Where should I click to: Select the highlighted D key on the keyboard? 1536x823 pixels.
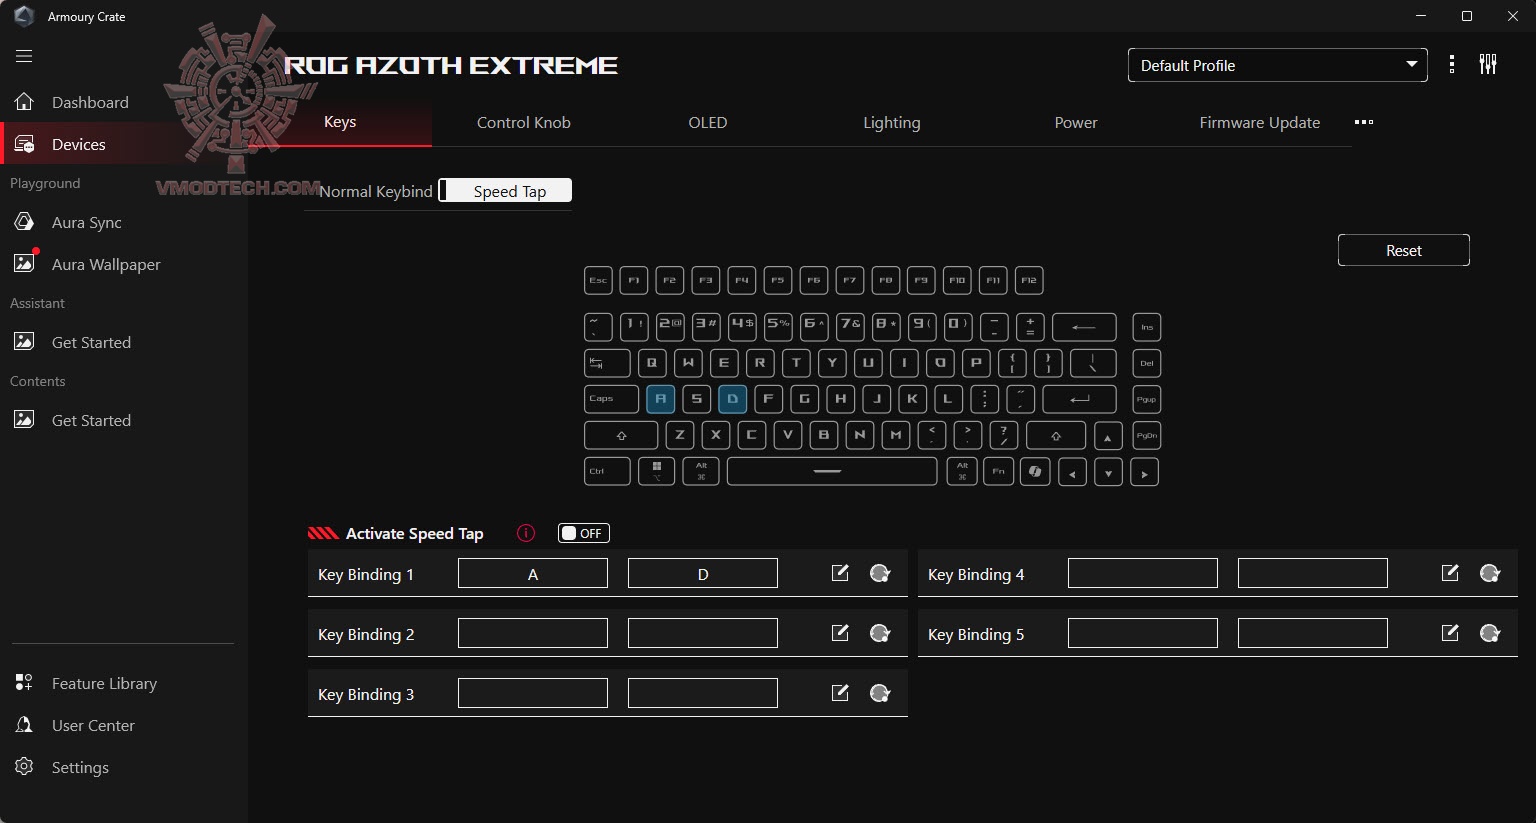[x=732, y=399]
